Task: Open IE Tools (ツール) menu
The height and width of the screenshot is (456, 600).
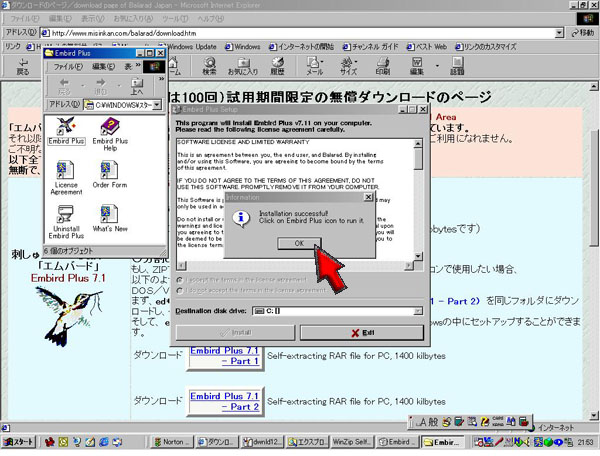Action: click(175, 18)
